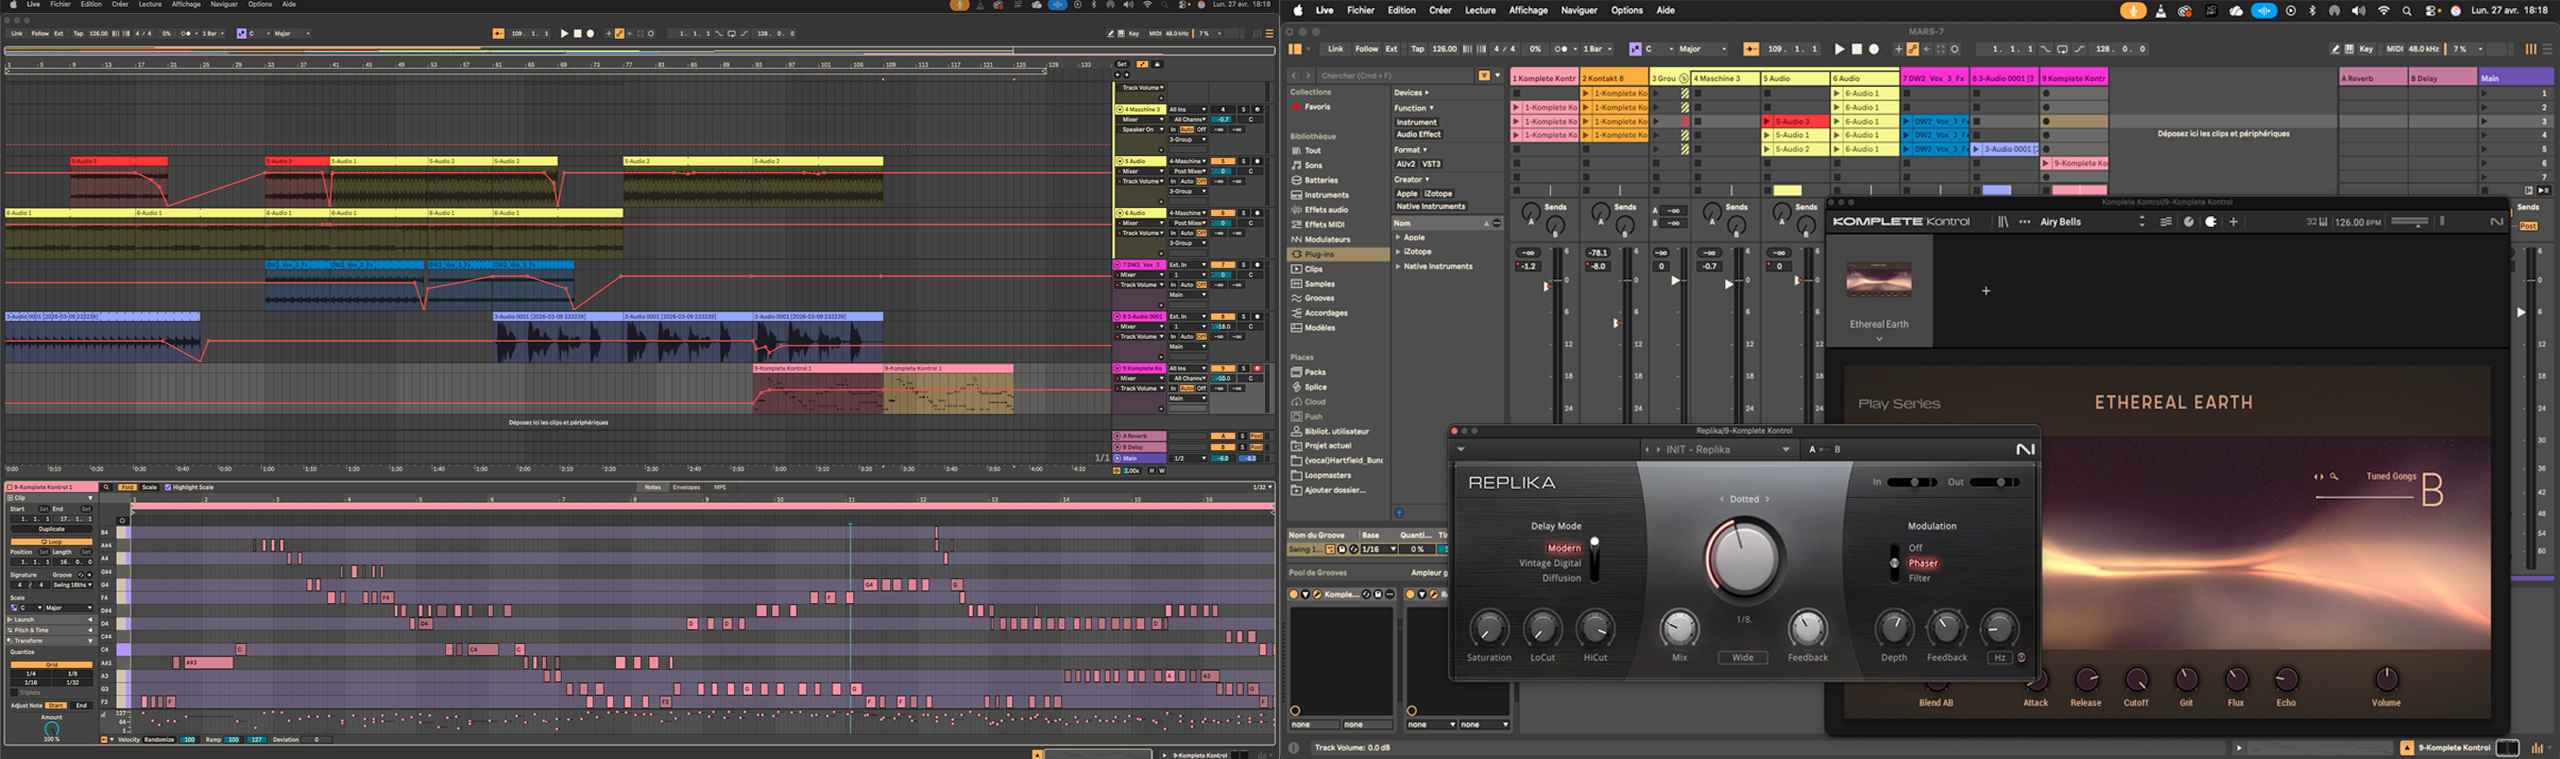Toggle the Hz button in Replika modulation
This screenshot has width=2560, height=759.
(x=2000, y=658)
